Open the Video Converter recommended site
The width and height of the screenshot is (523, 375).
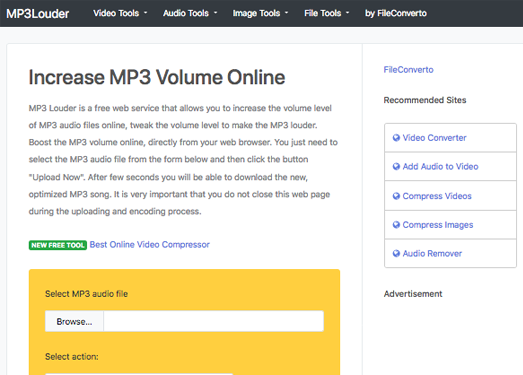click(x=434, y=138)
